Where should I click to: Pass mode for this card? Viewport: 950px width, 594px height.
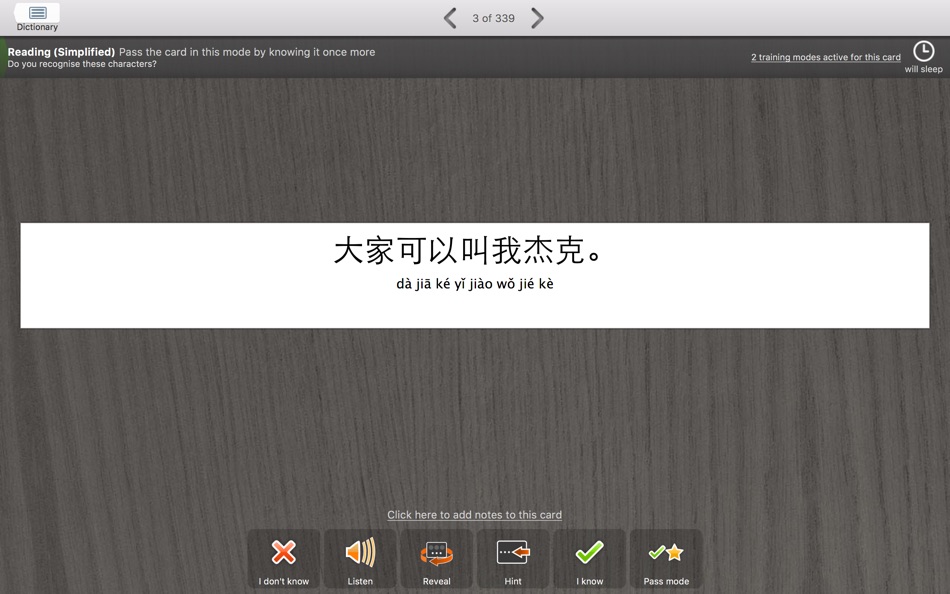666,559
